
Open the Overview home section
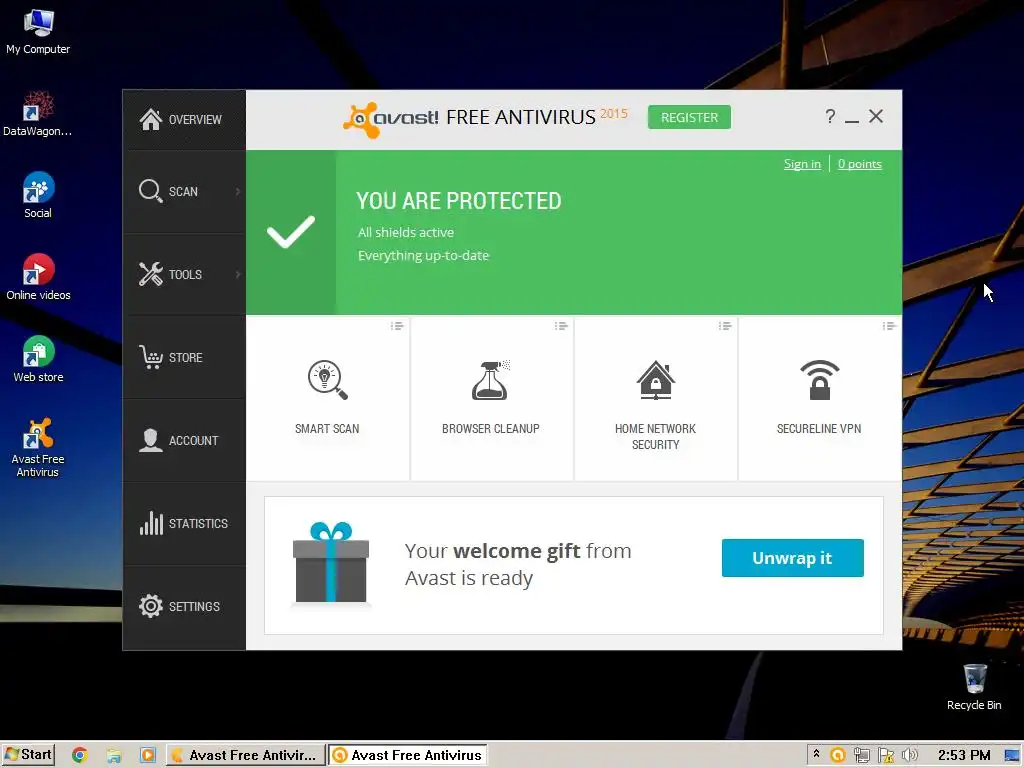tap(184, 120)
